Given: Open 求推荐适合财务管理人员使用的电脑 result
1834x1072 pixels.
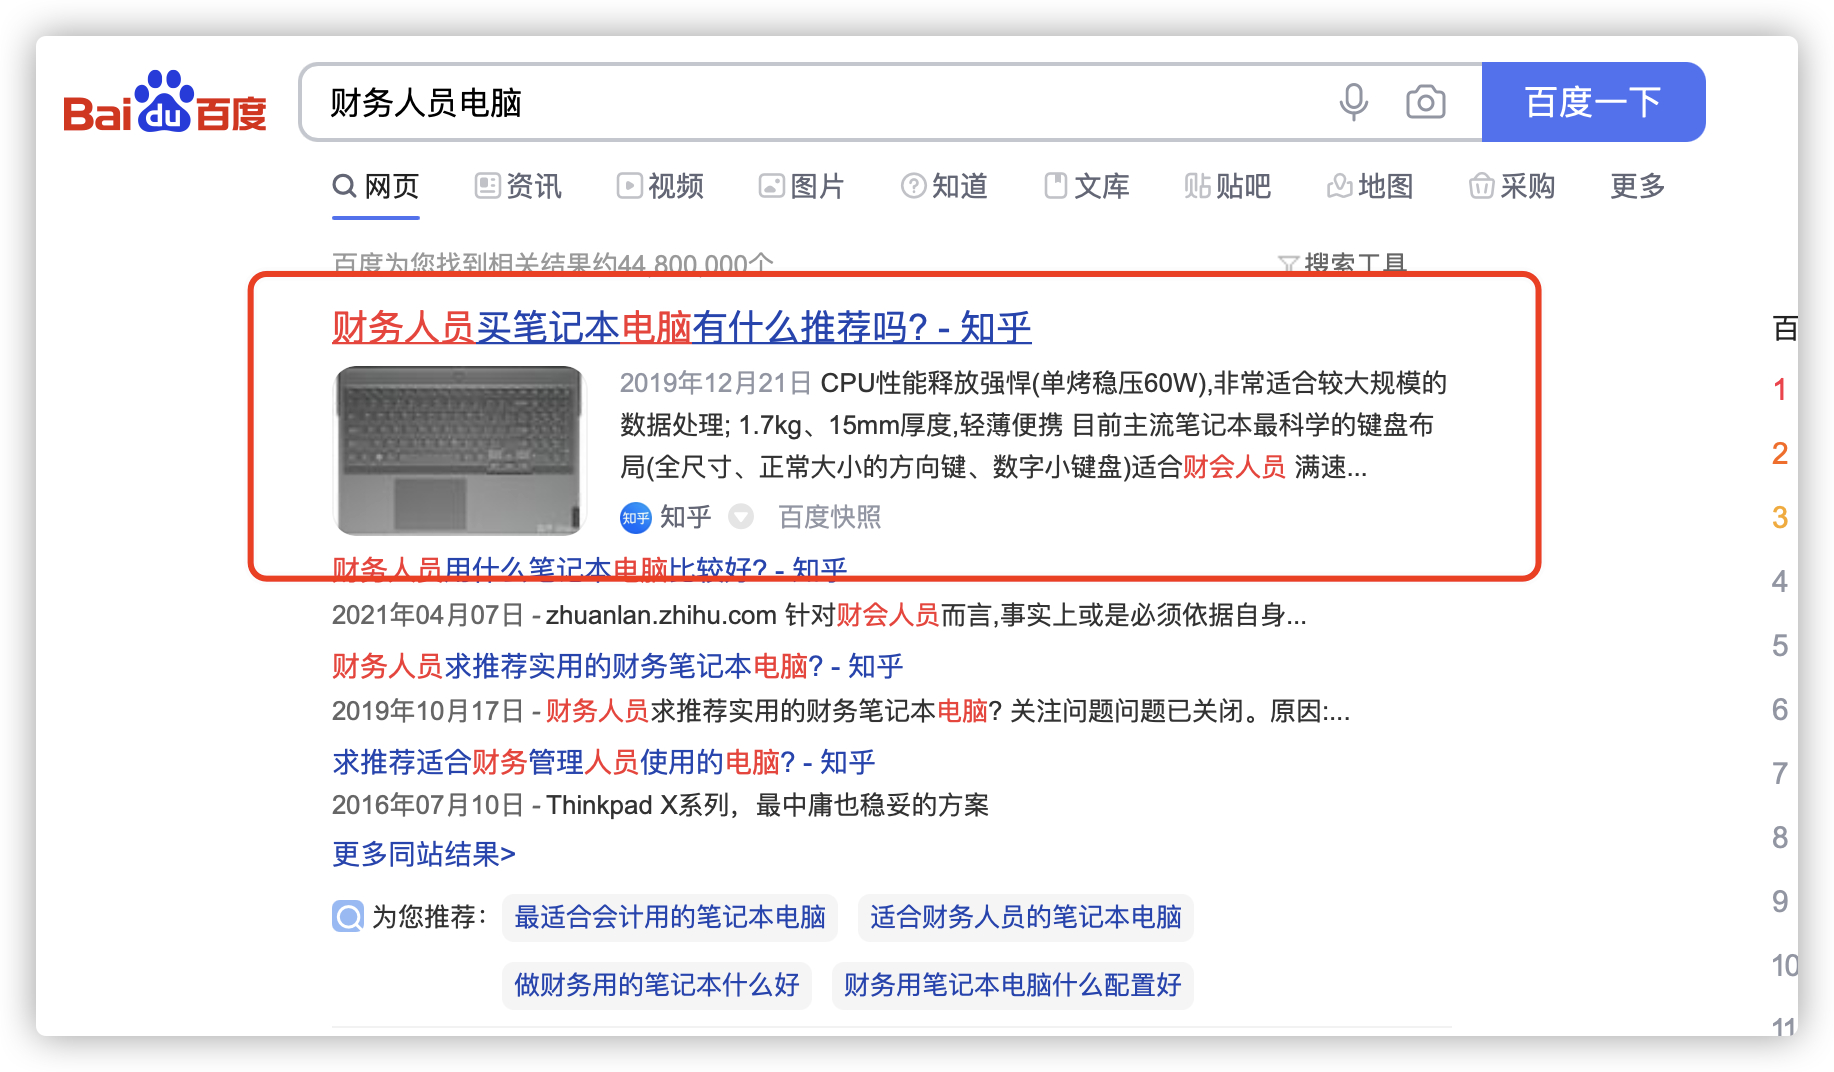Looking at the screenshot, I should (604, 762).
